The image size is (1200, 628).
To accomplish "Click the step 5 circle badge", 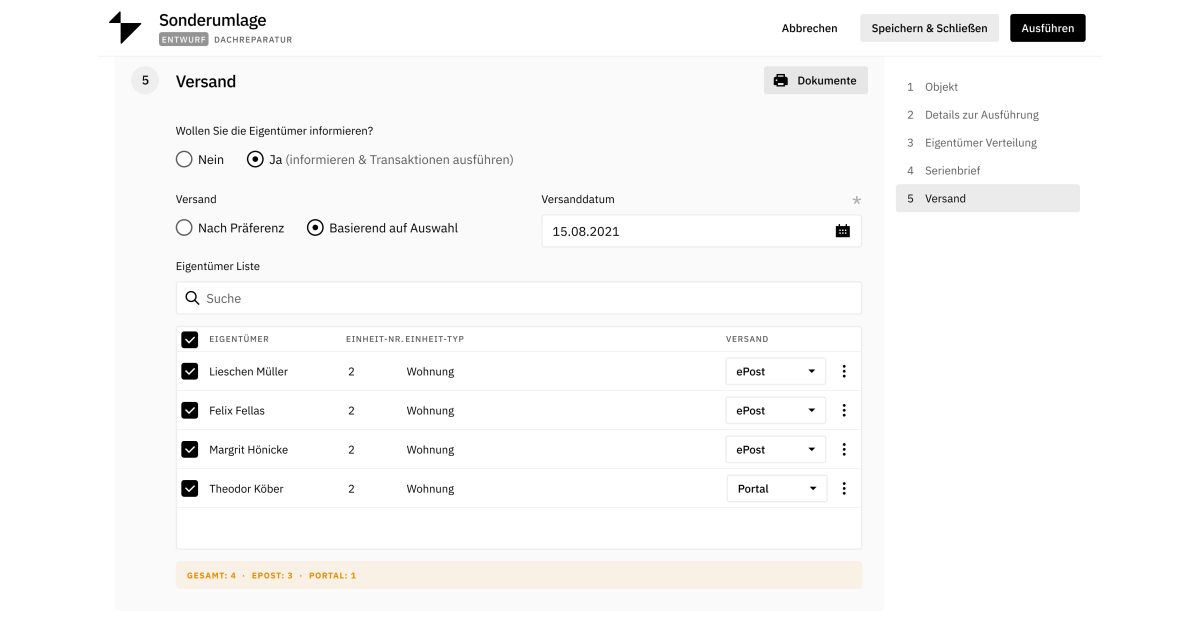I will pos(145,81).
